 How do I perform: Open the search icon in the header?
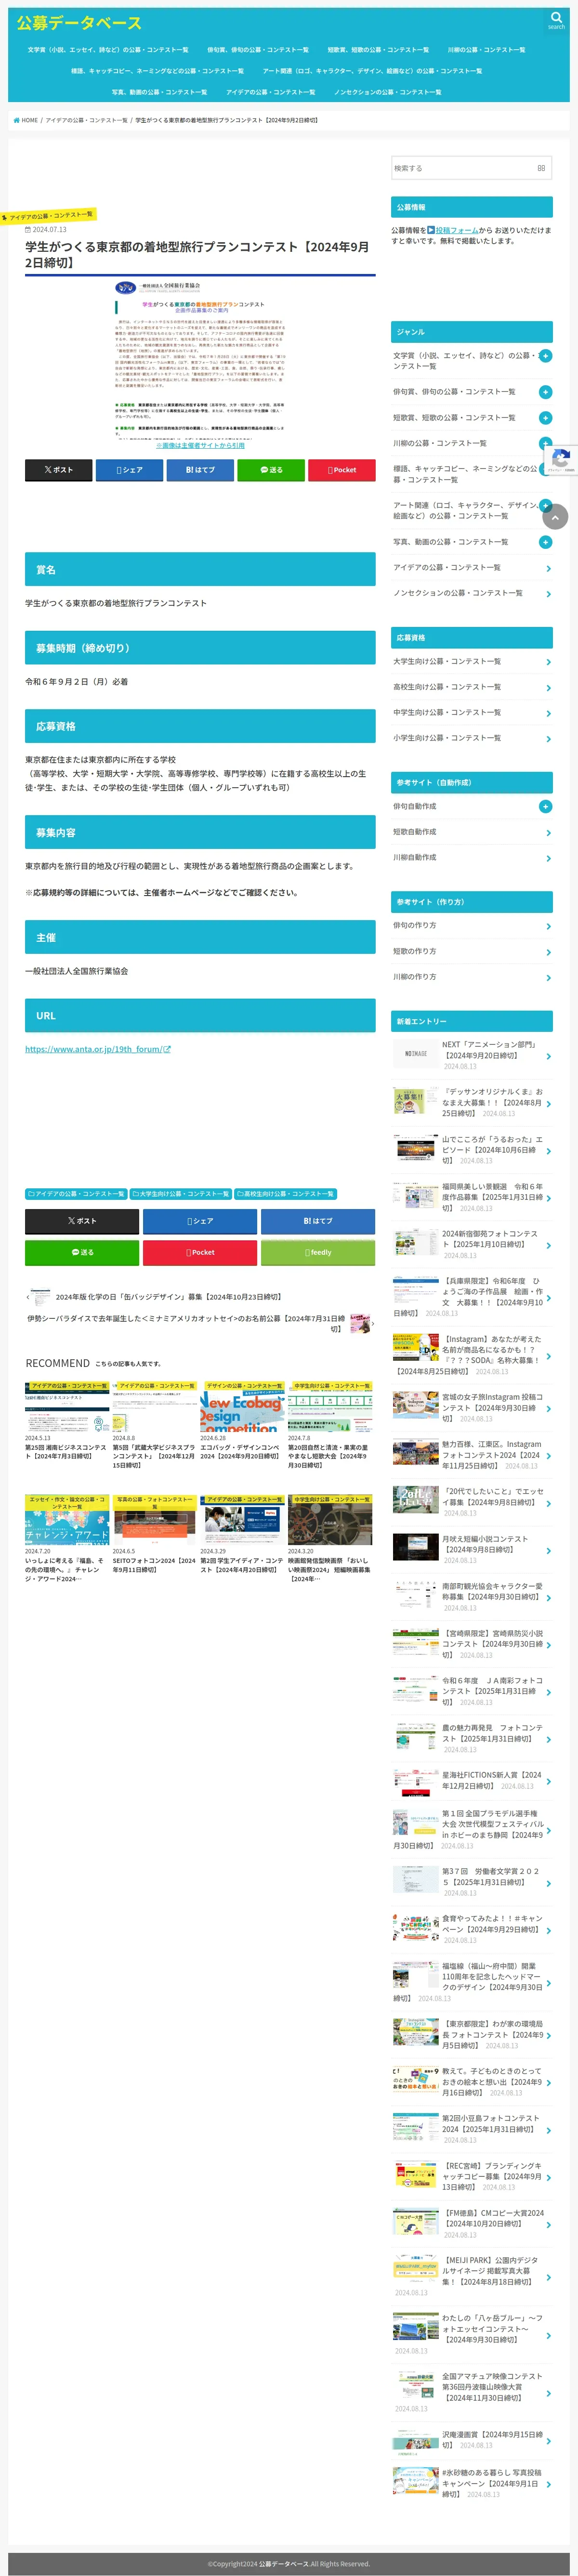[x=556, y=20]
